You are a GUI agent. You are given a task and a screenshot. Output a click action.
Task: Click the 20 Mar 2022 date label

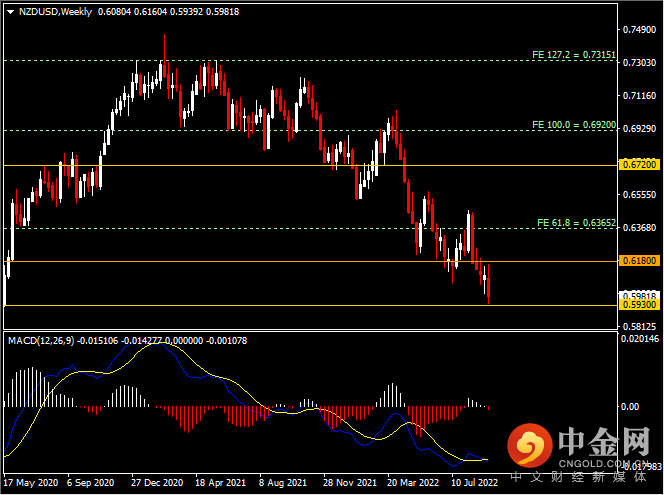[x=413, y=483]
